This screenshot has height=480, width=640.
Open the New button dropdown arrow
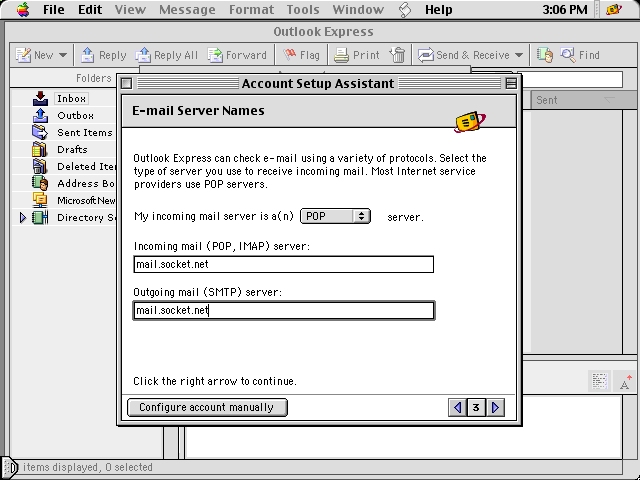63,55
